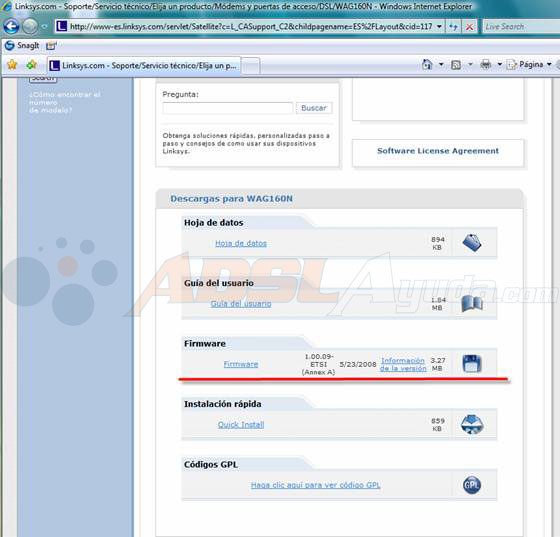
Task: Open the SnagIt toolbar button
Action: click(x=22, y=46)
